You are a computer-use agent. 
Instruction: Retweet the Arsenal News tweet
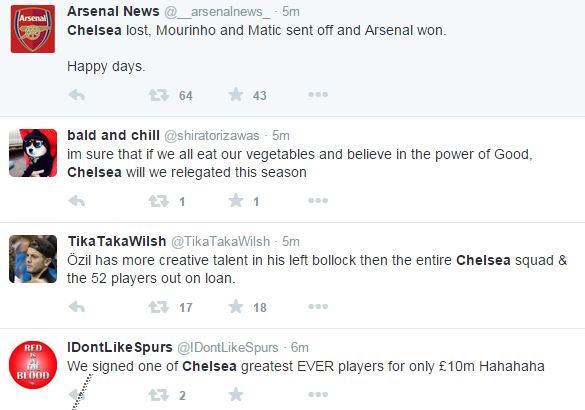[159, 95]
